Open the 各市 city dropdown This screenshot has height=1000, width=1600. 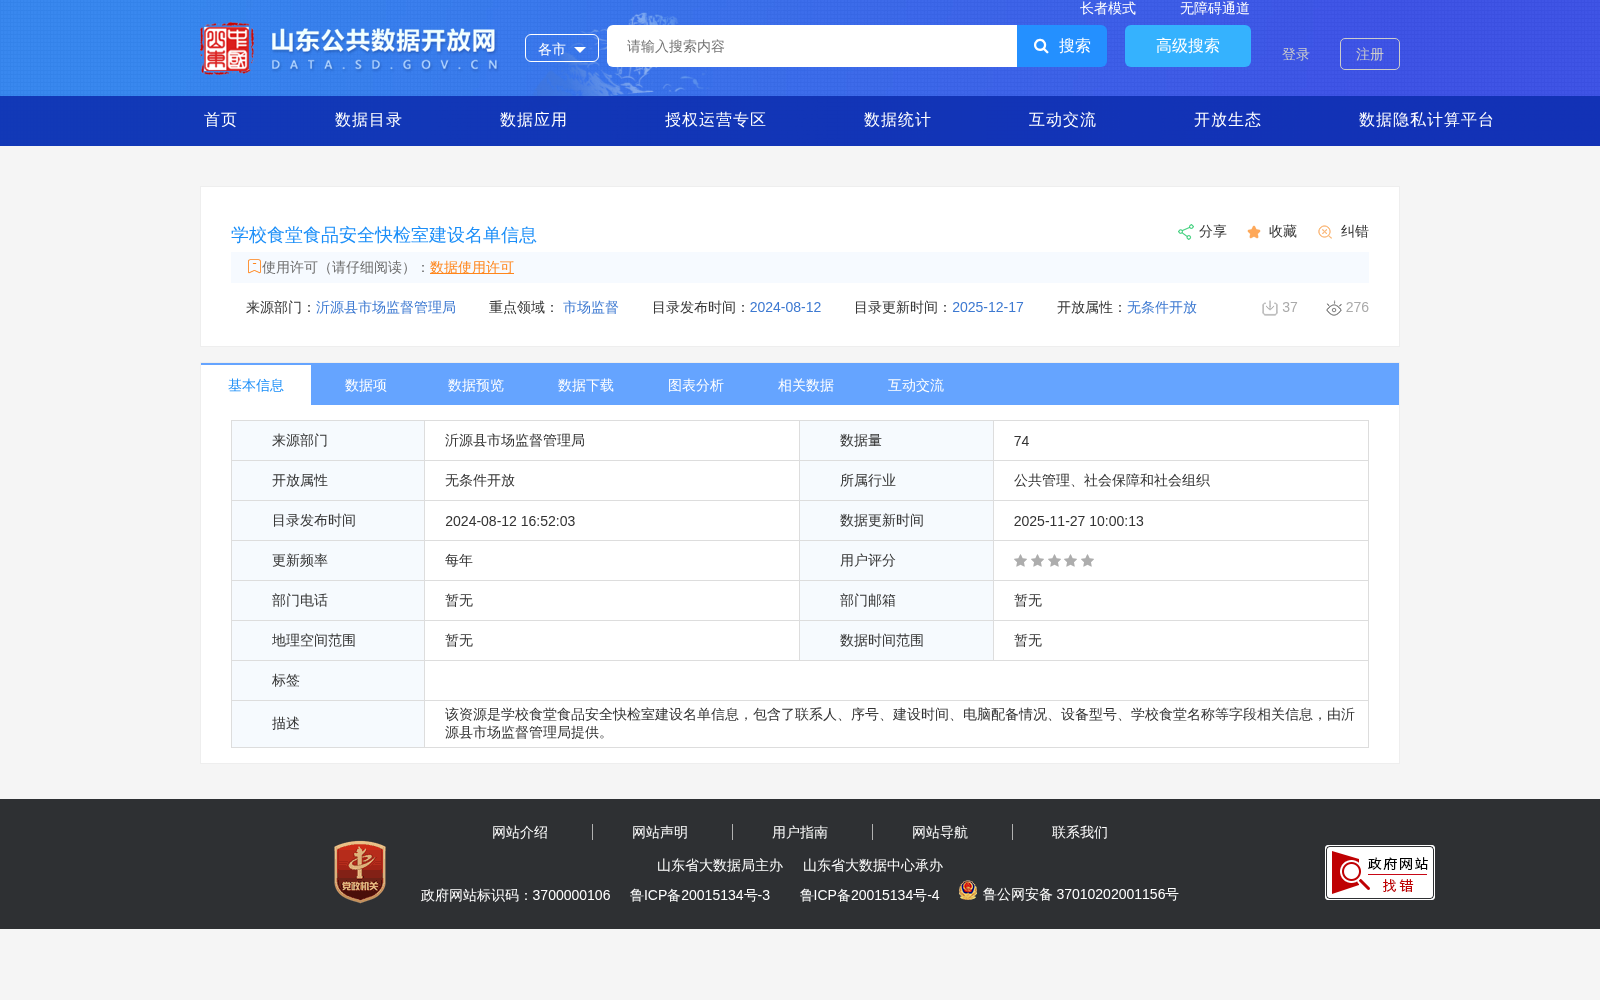[x=562, y=48]
